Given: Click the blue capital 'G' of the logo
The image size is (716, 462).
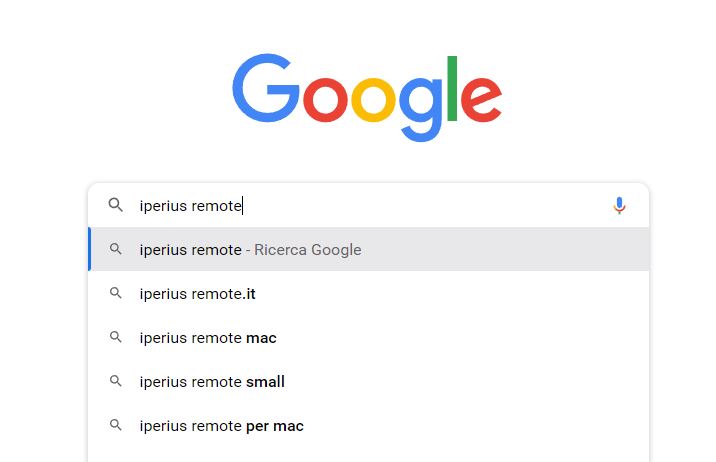Looking at the screenshot, I should (x=265, y=89).
